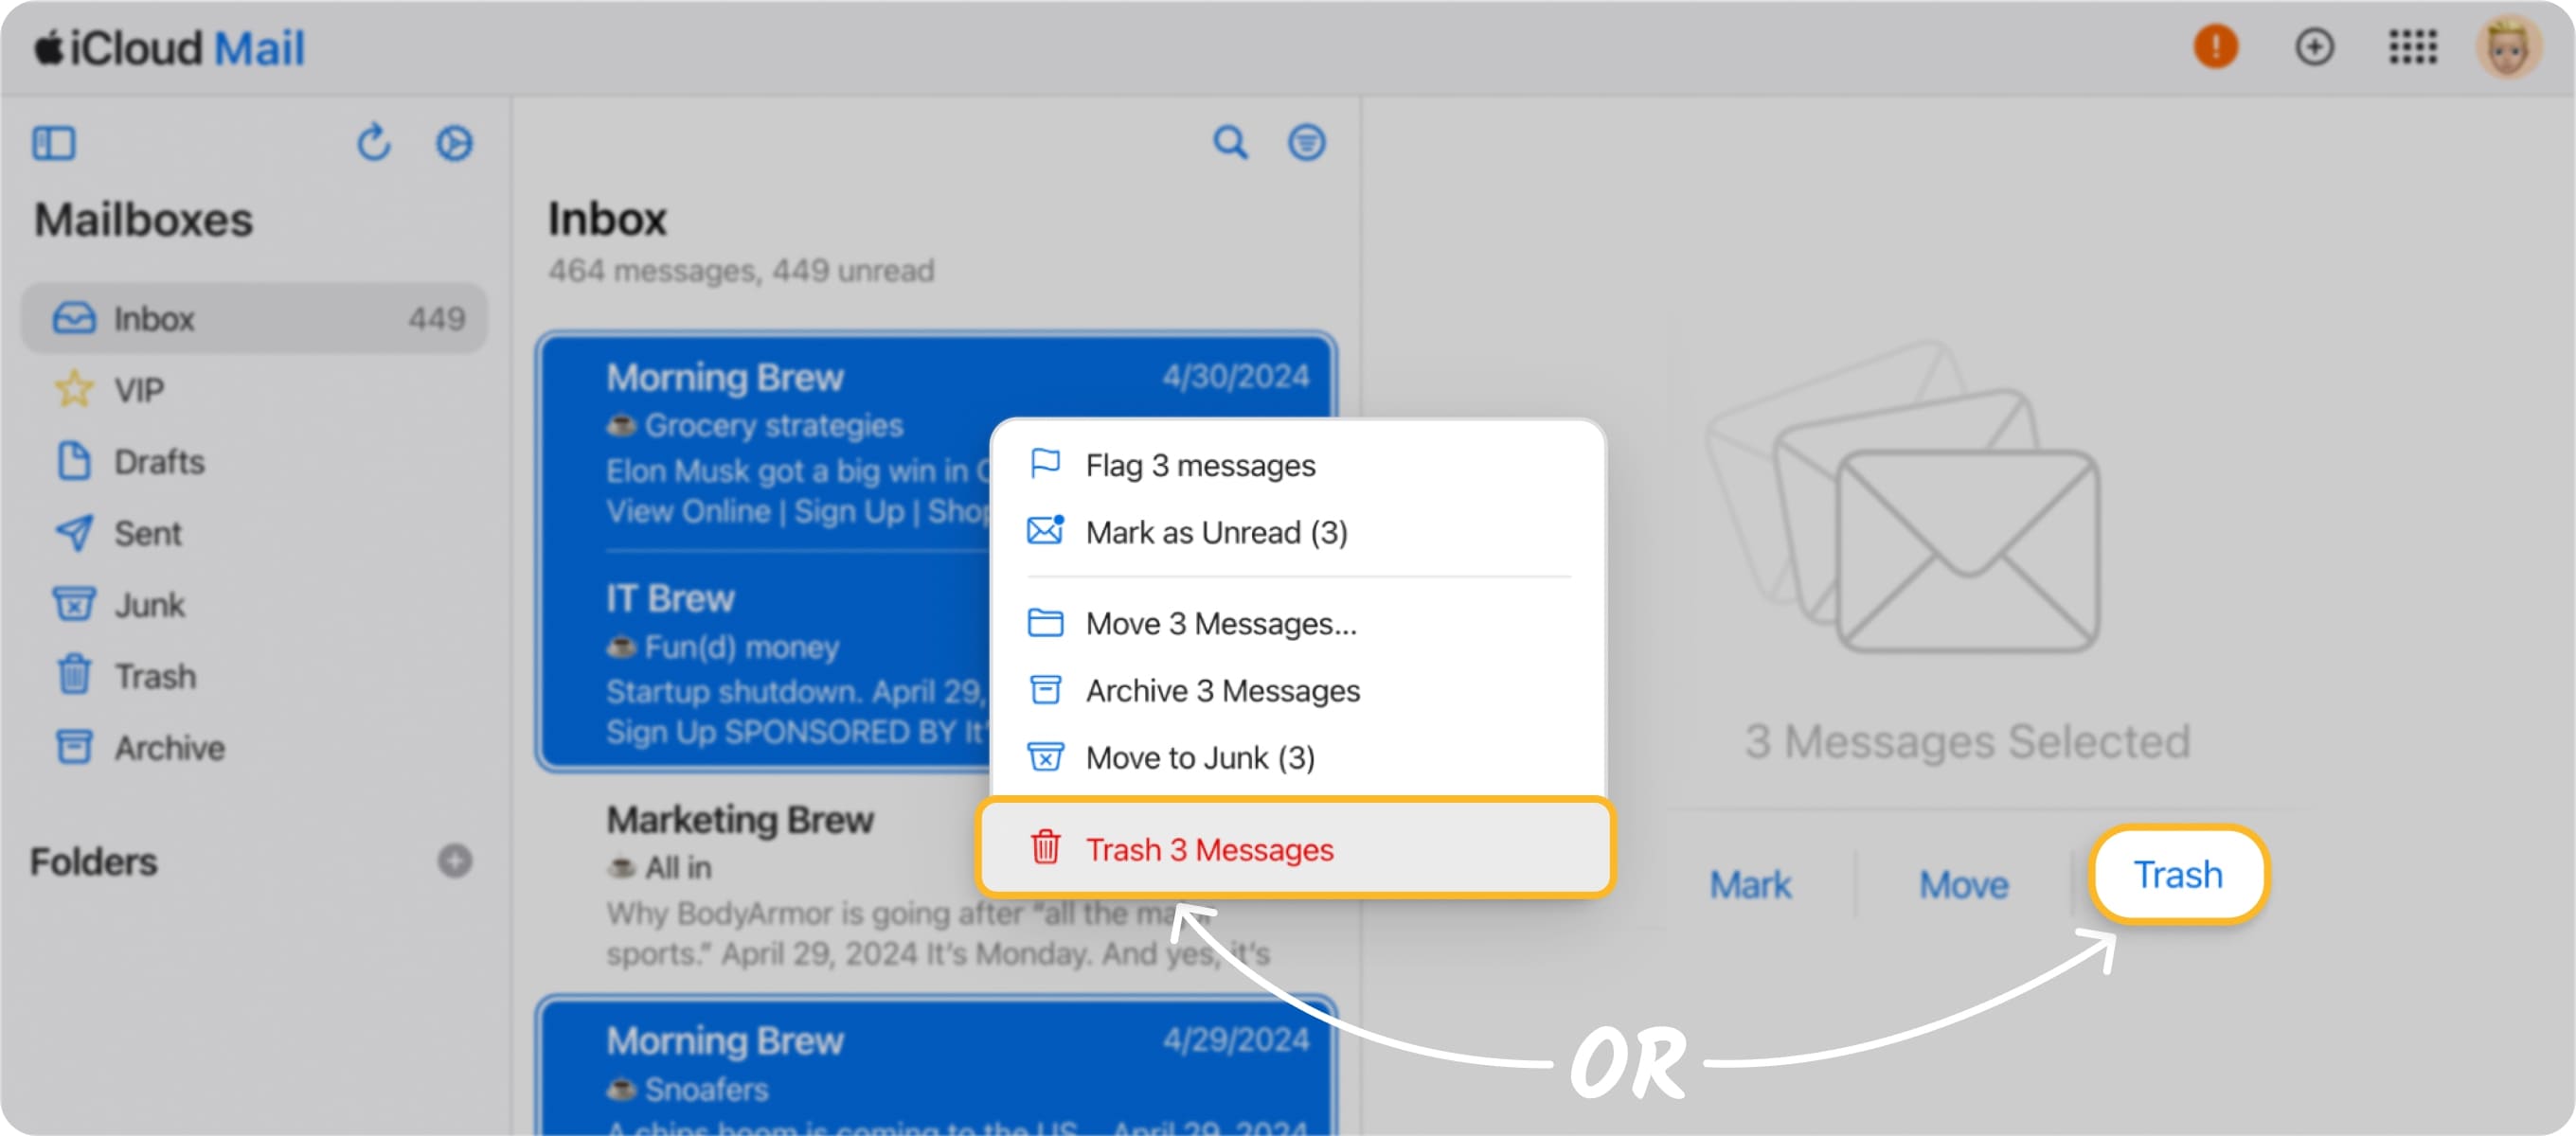Open the mail settings icon in sidebar header
Image resolution: width=2576 pixels, height=1136 pixels.
point(454,143)
